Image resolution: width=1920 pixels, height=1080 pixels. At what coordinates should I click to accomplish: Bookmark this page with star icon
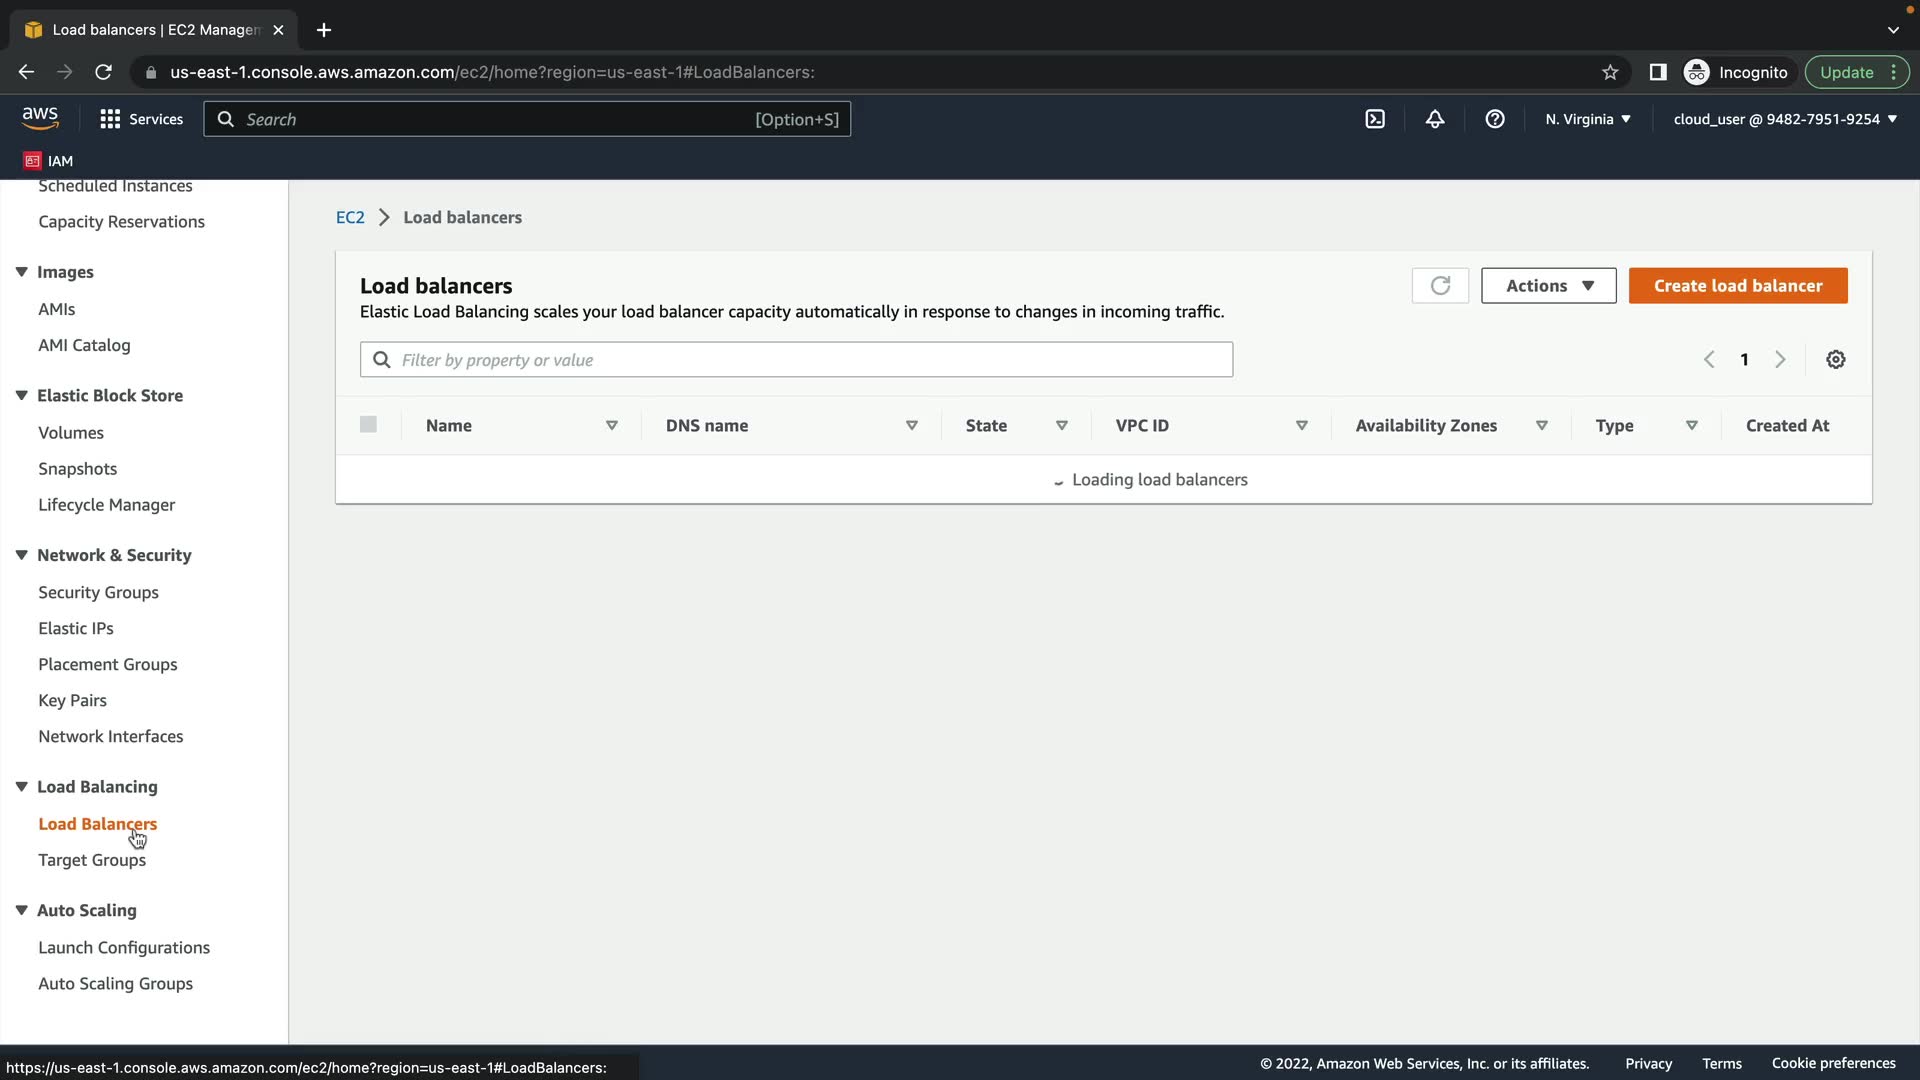pyautogui.click(x=1610, y=72)
